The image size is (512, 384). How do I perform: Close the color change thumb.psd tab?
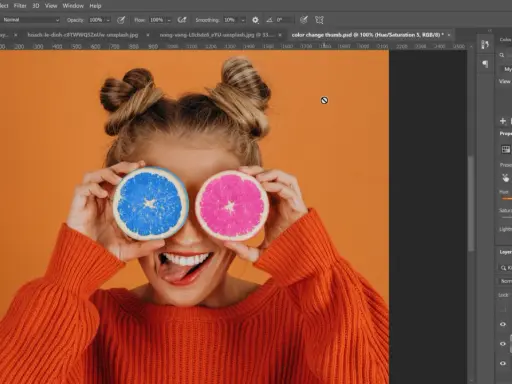point(449,35)
